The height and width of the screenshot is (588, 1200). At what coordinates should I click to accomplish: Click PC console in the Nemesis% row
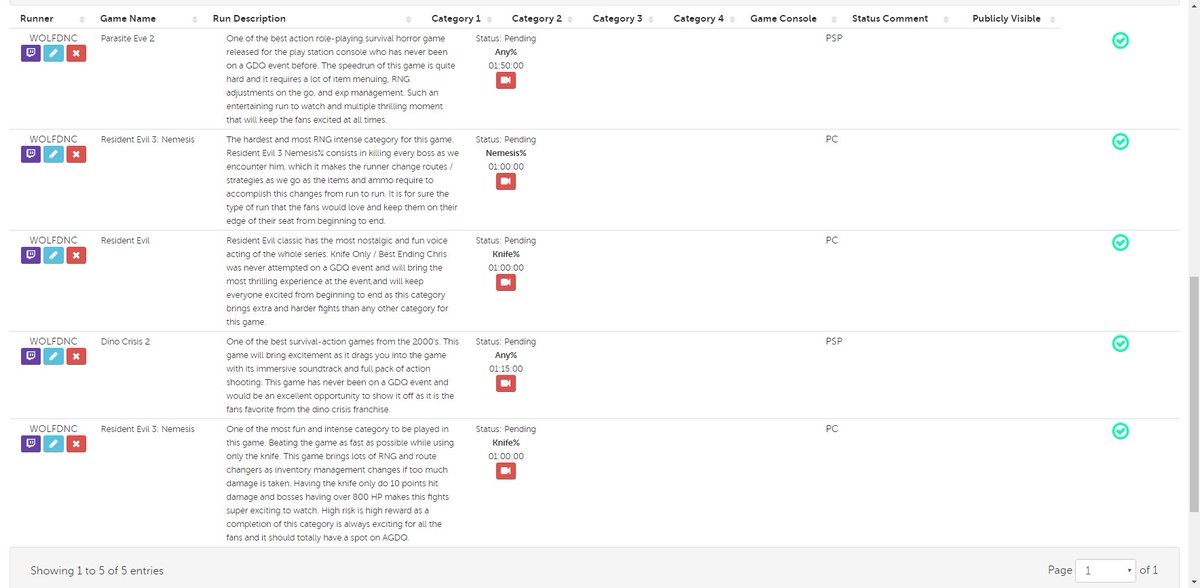832,139
